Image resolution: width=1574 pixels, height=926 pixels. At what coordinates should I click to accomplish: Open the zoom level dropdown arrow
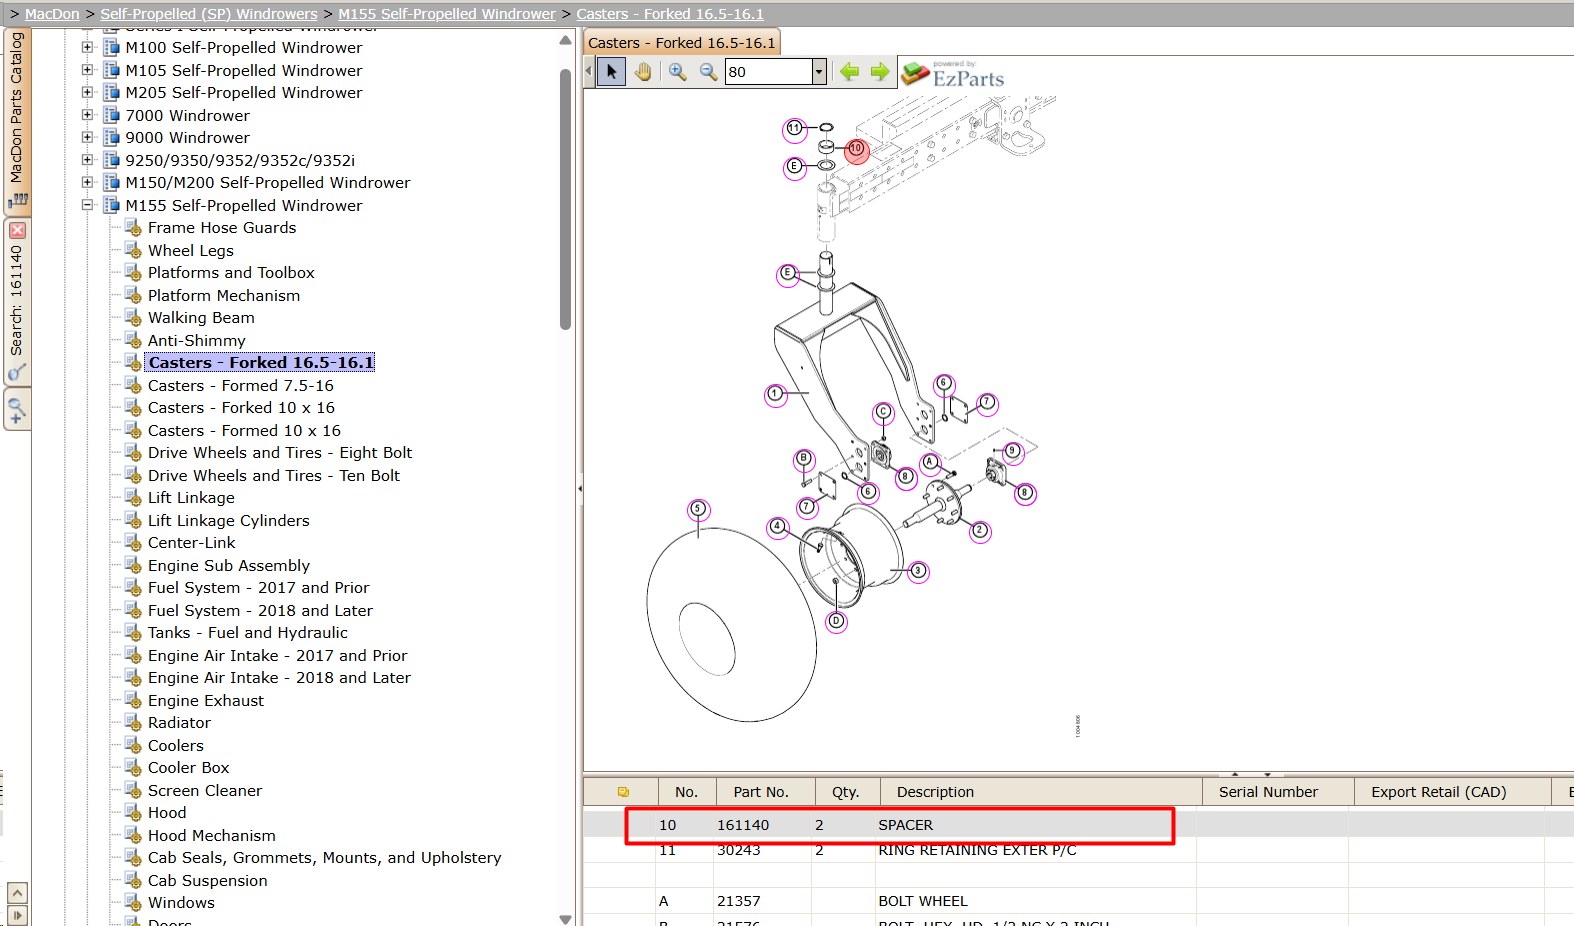[x=819, y=72]
